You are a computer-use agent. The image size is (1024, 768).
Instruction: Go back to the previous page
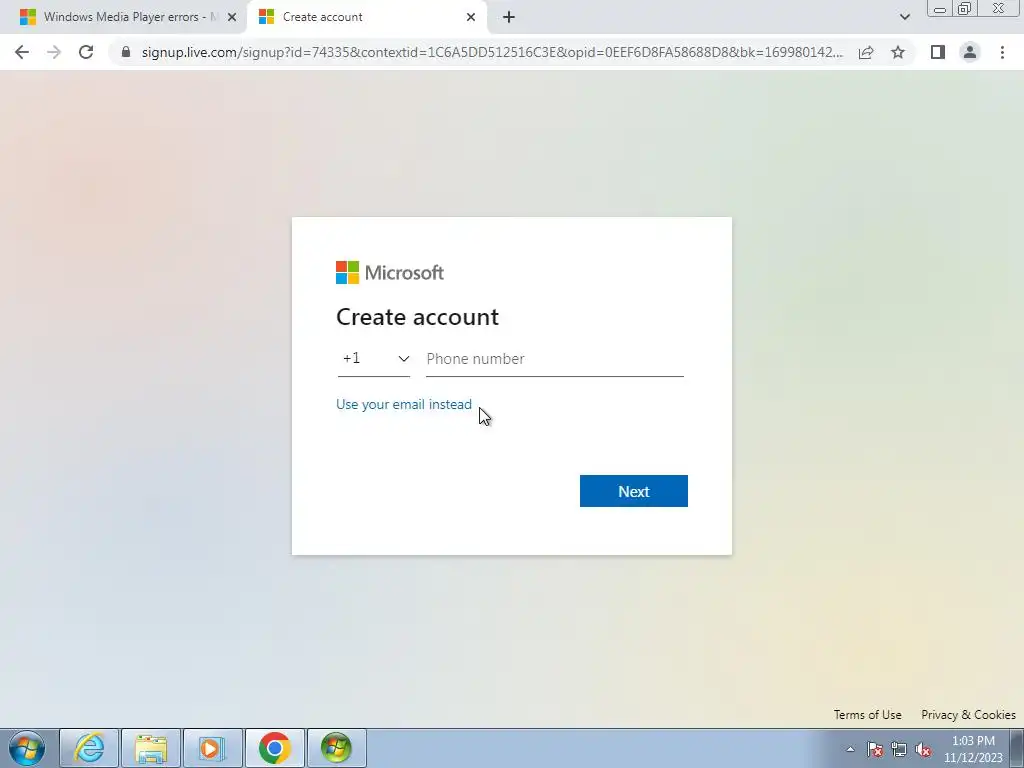[22, 52]
